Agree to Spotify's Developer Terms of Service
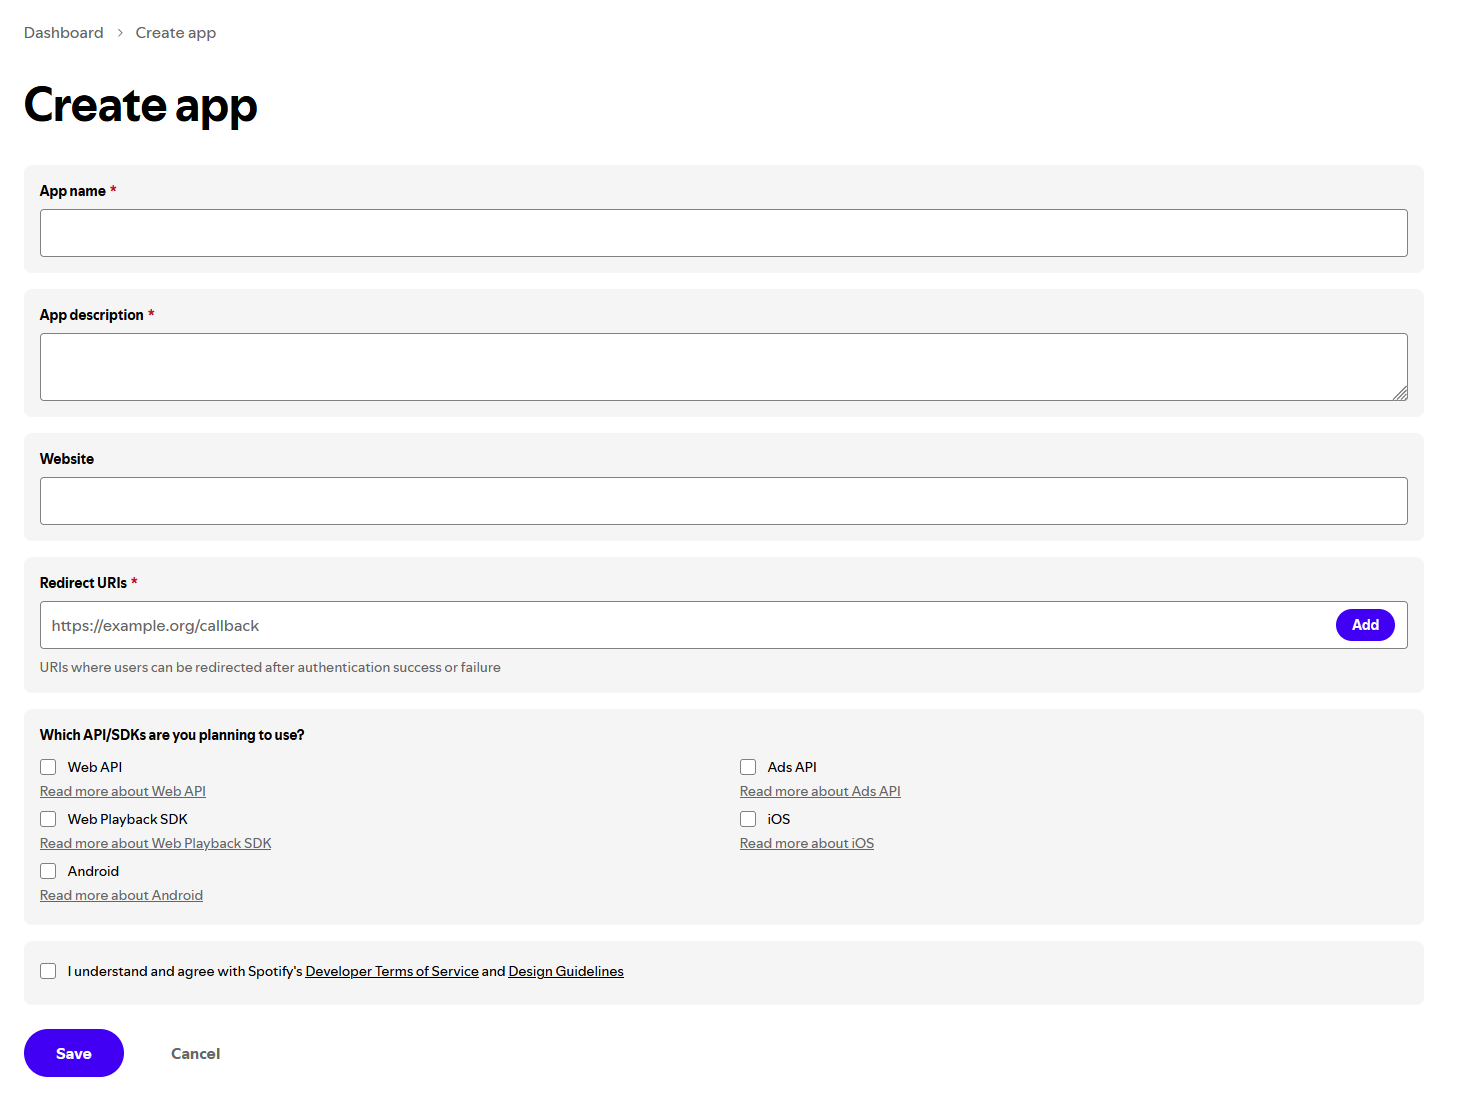Screen dimensions: 1459x1112 point(47,970)
